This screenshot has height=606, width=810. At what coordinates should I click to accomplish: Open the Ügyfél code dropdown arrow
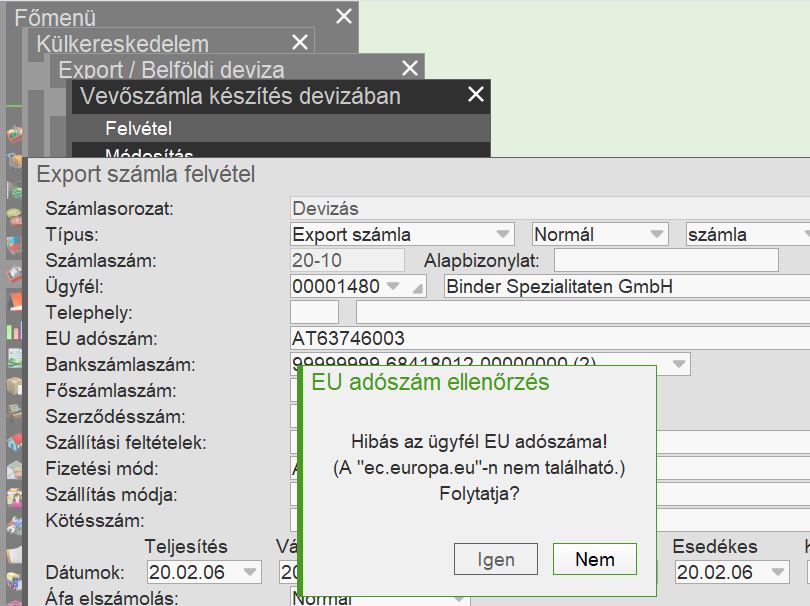click(x=393, y=286)
